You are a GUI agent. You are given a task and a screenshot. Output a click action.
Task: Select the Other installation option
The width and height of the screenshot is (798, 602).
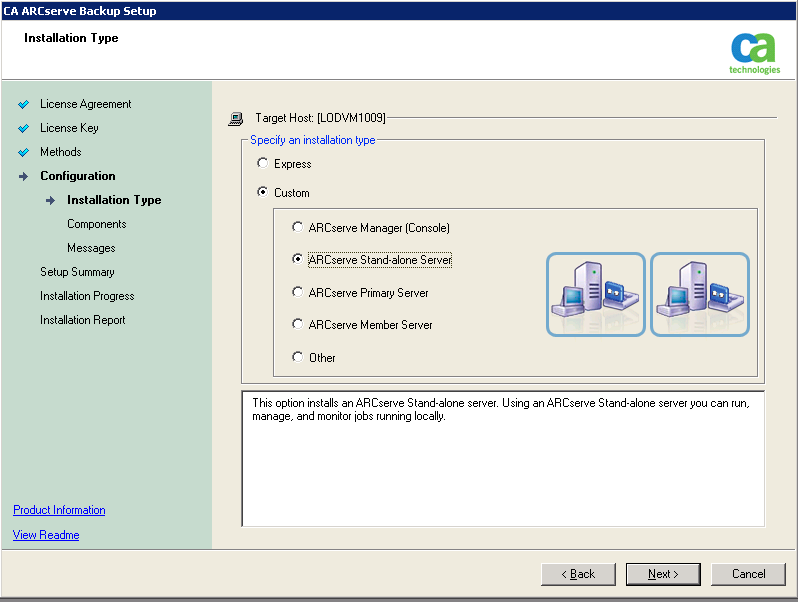click(297, 357)
